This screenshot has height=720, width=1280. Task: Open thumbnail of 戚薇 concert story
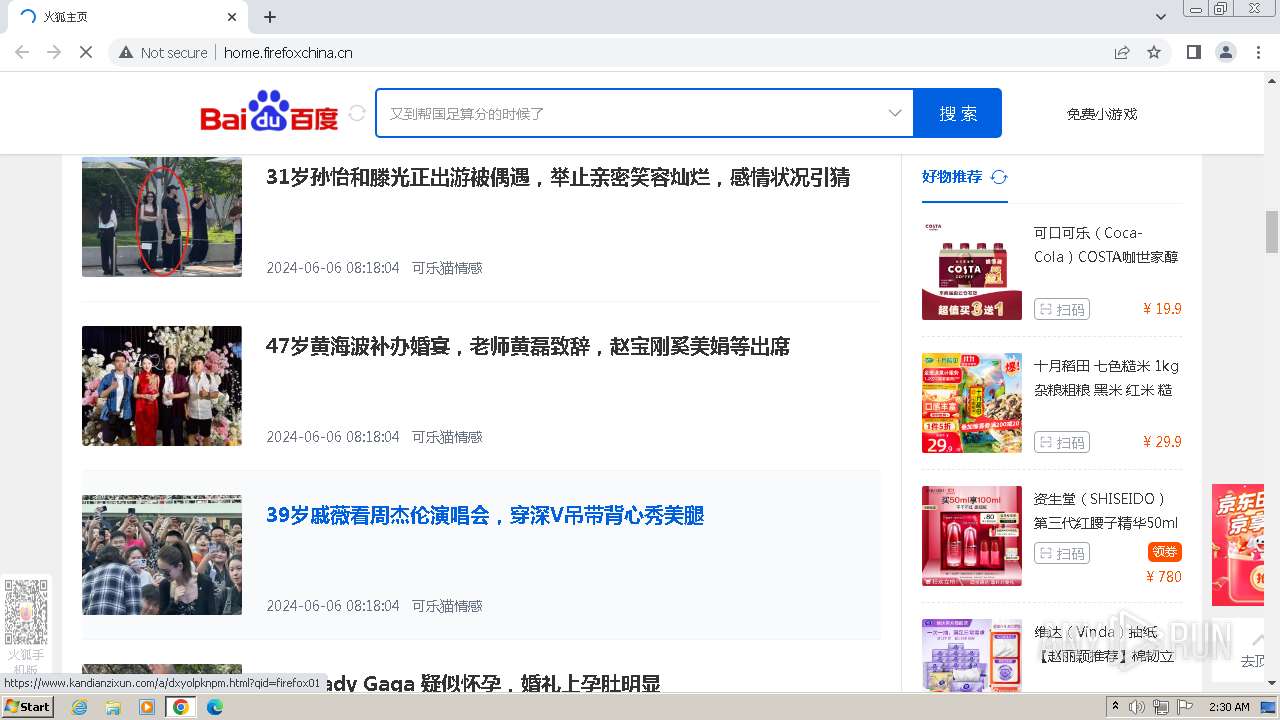point(162,555)
